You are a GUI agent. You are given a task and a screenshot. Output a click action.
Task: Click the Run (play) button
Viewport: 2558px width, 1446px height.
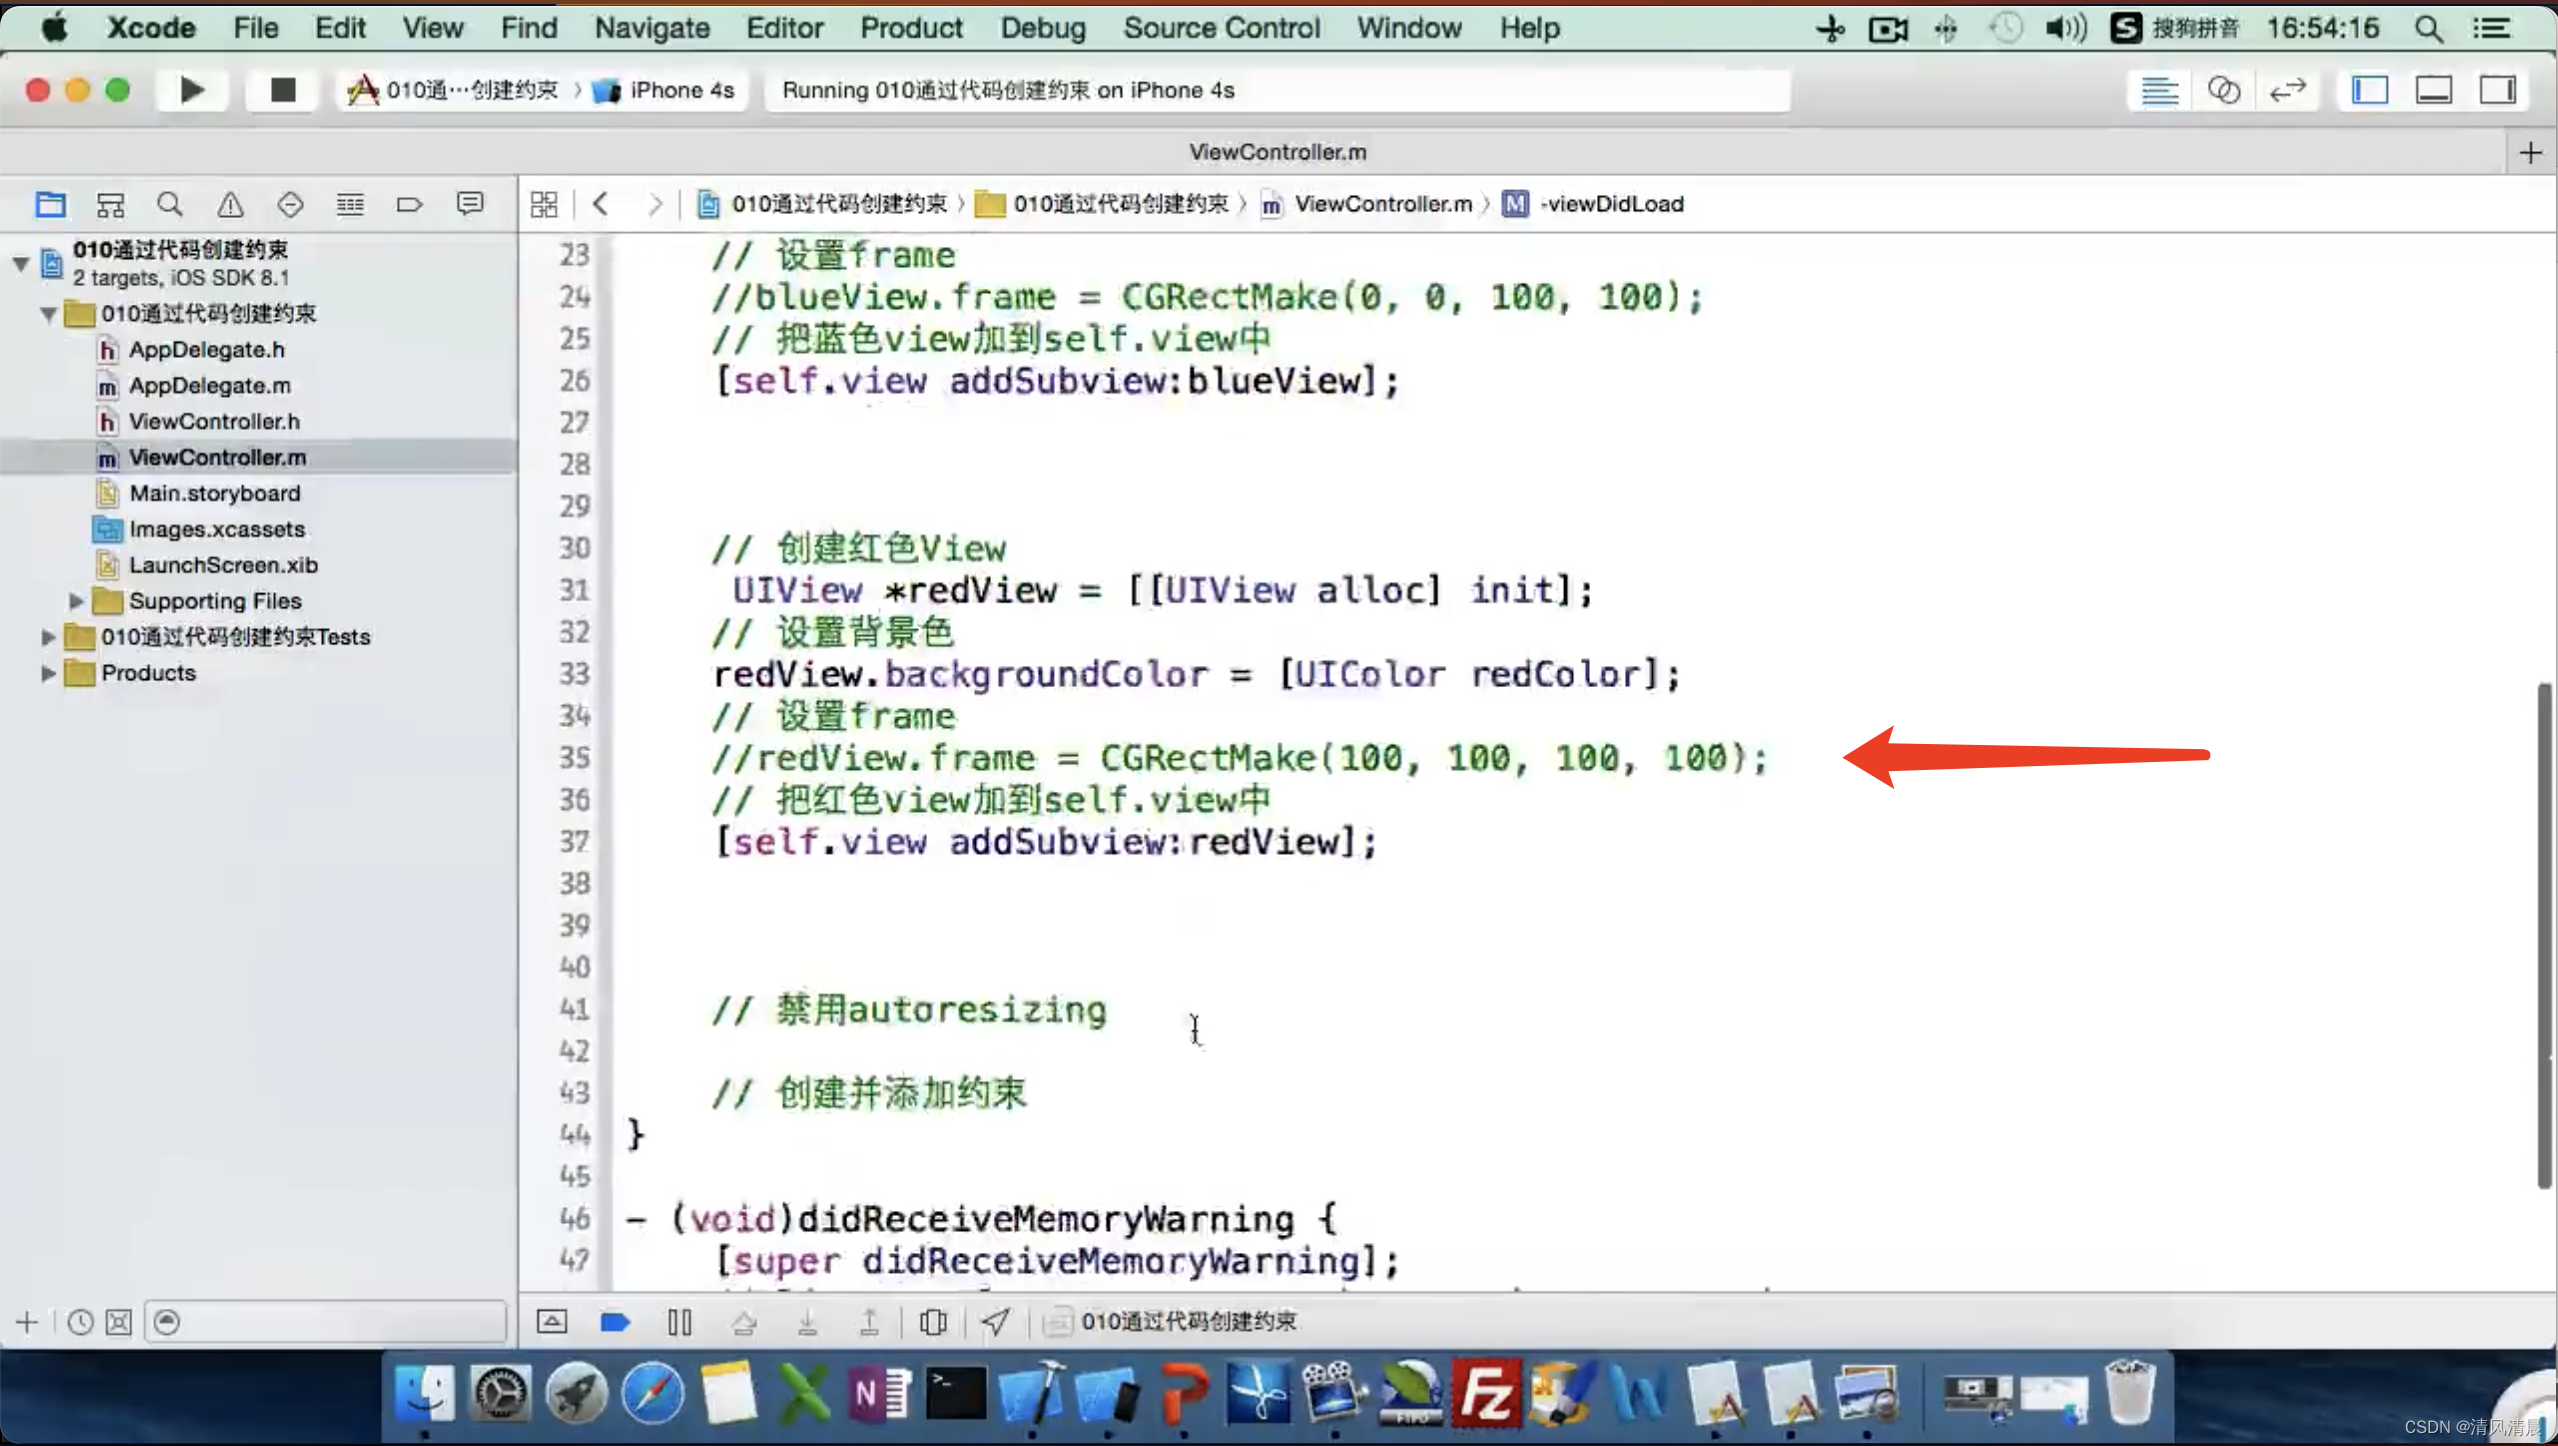[x=191, y=90]
